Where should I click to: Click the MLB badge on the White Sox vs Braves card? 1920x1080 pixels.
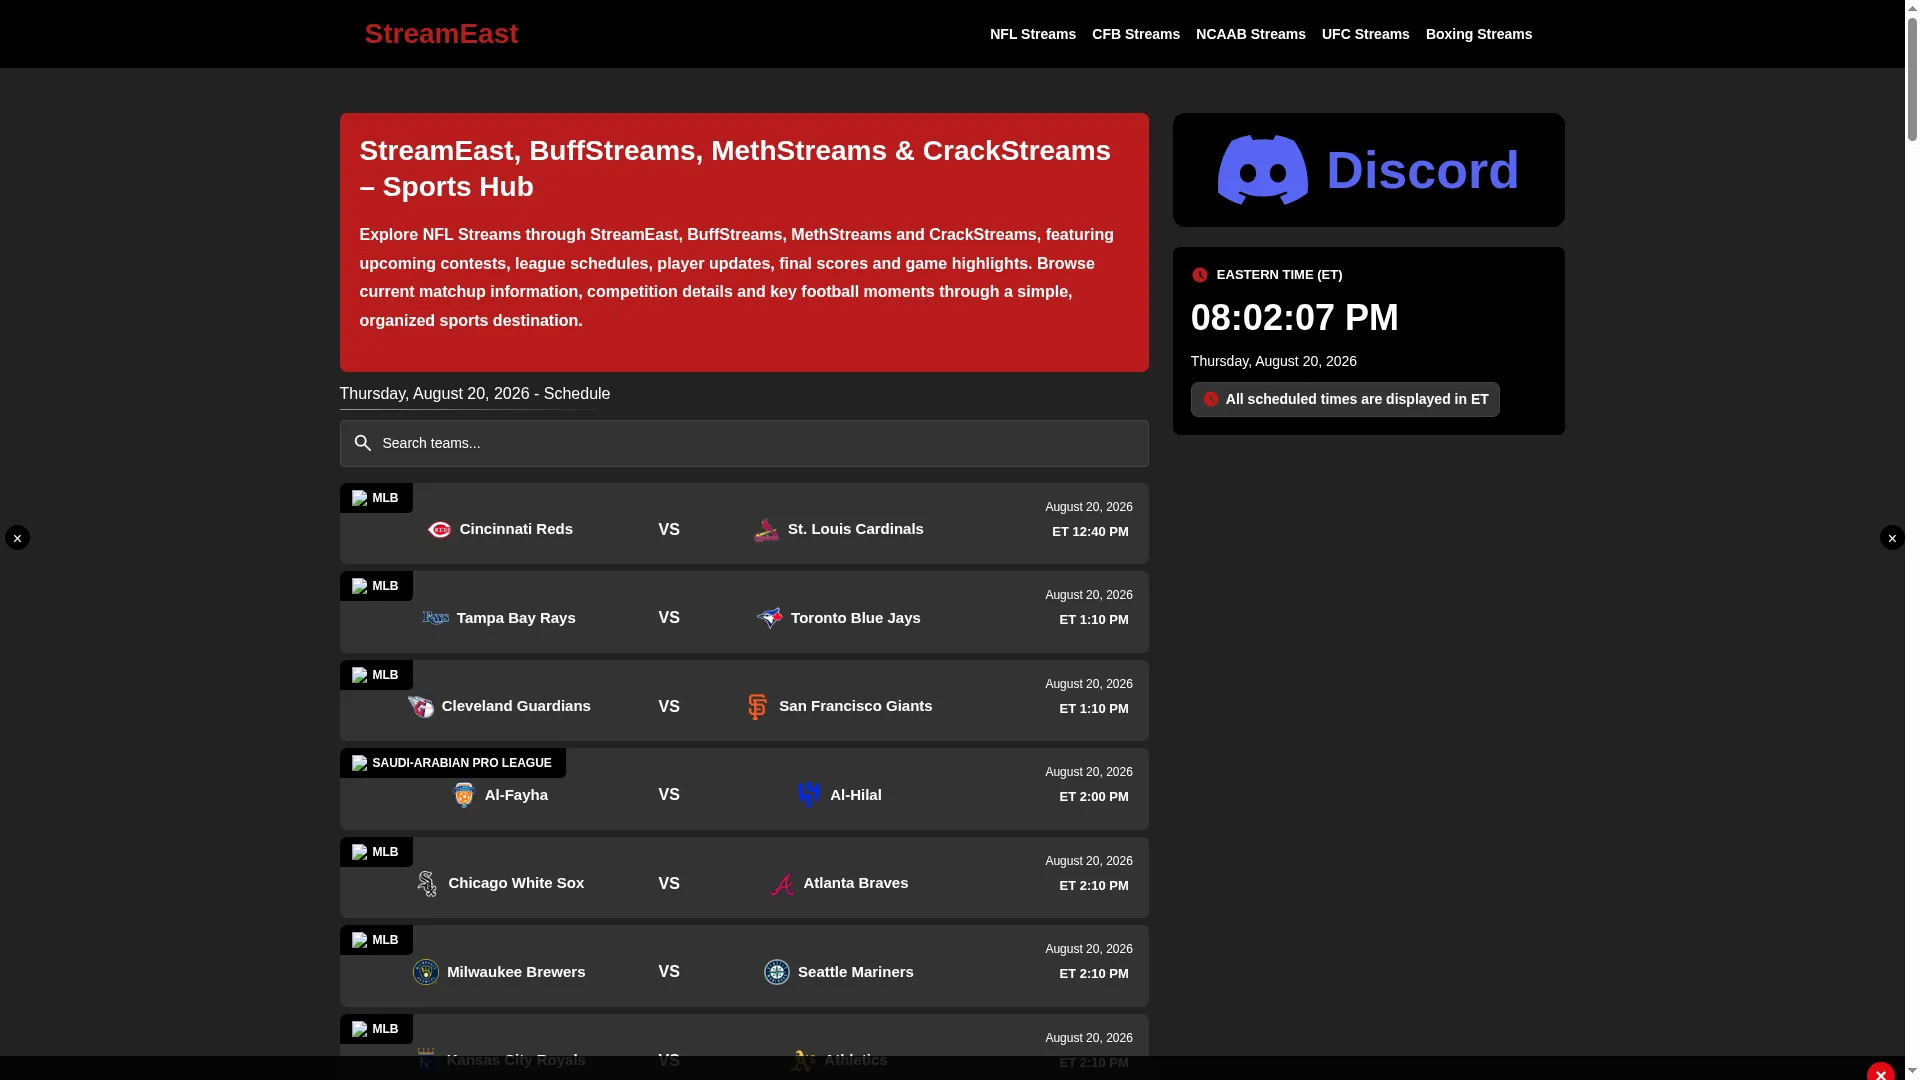(376, 852)
